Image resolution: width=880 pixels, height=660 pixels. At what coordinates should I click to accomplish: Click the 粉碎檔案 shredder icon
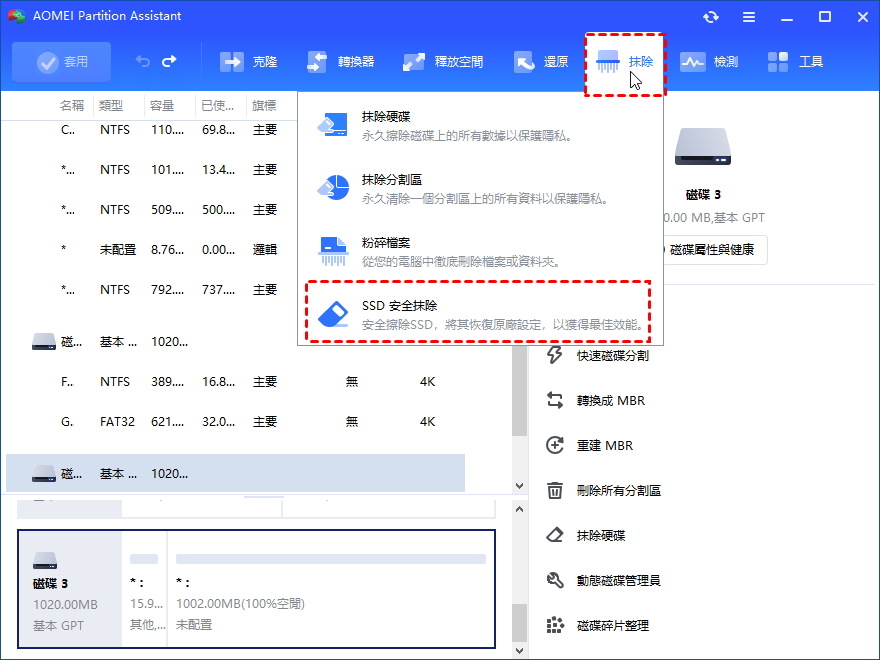333,251
